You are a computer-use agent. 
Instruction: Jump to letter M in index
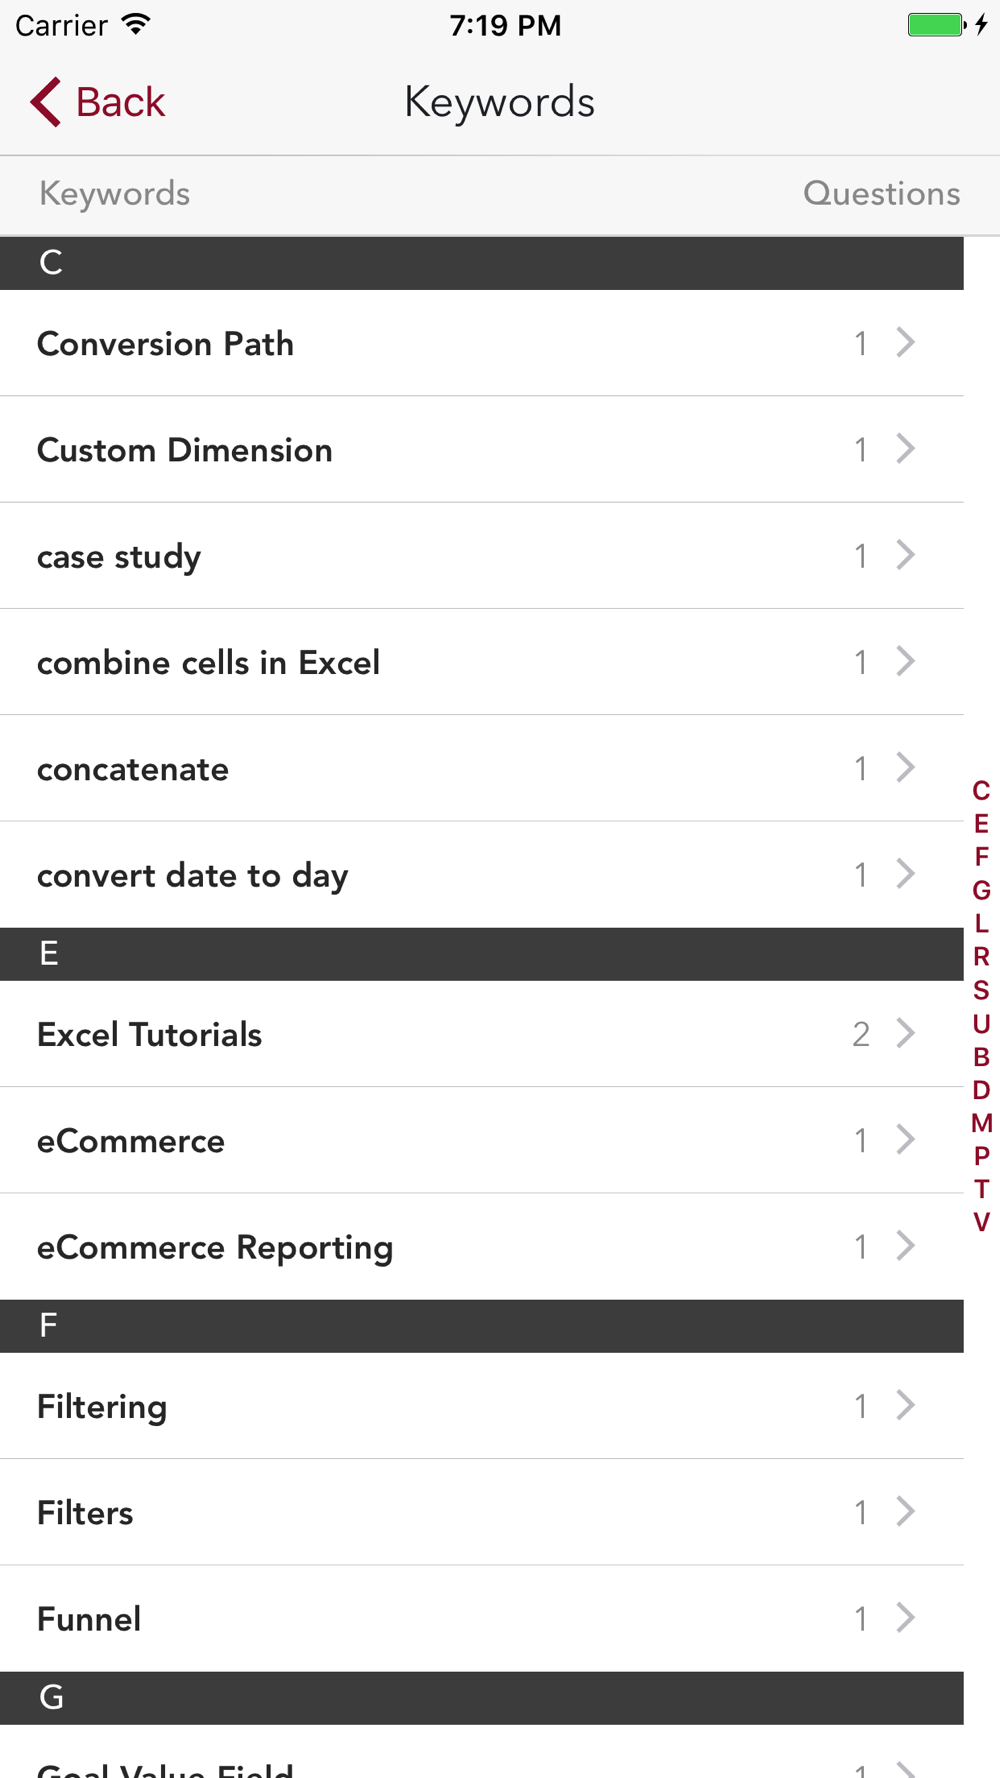[x=981, y=1123]
